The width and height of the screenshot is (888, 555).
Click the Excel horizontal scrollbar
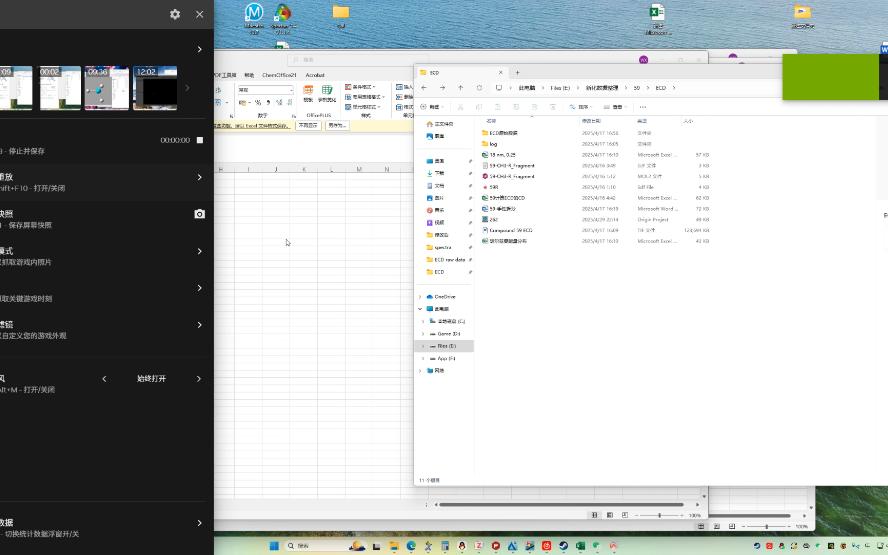tap(562, 504)
